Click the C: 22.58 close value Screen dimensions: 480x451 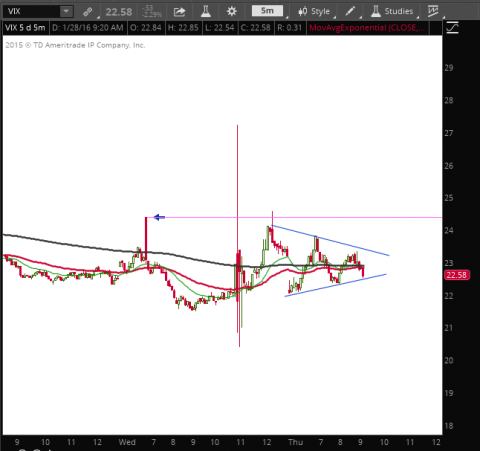[255, 28]
